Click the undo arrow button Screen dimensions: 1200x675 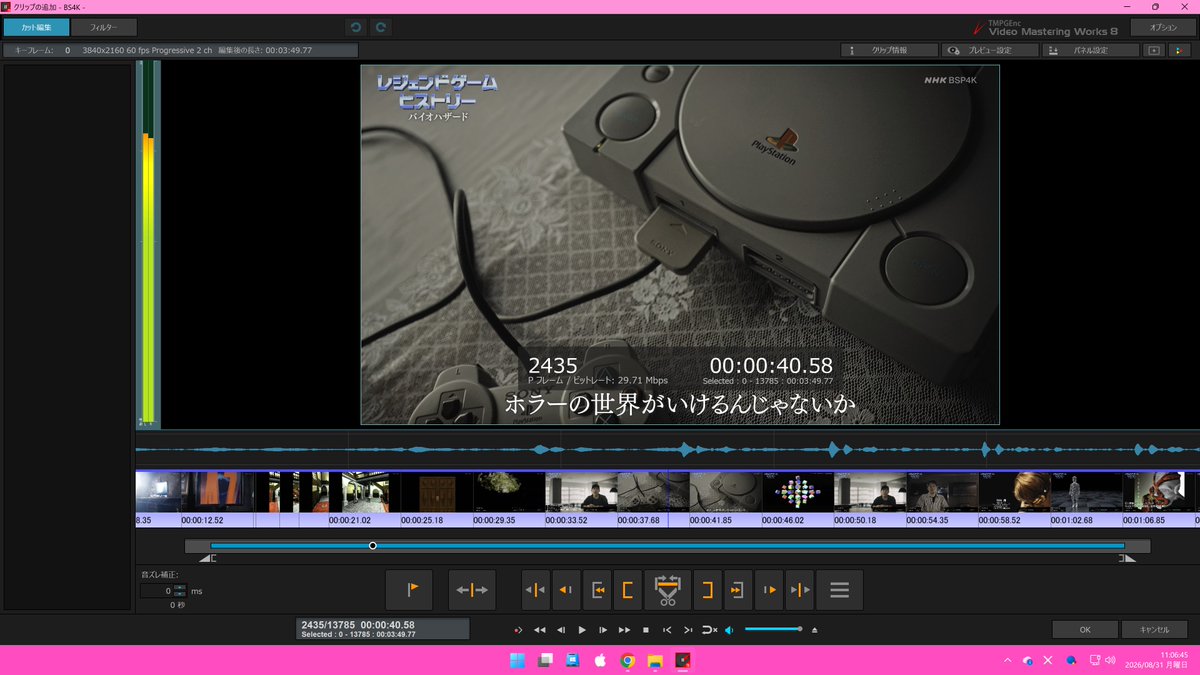click(x=357, y=28)
